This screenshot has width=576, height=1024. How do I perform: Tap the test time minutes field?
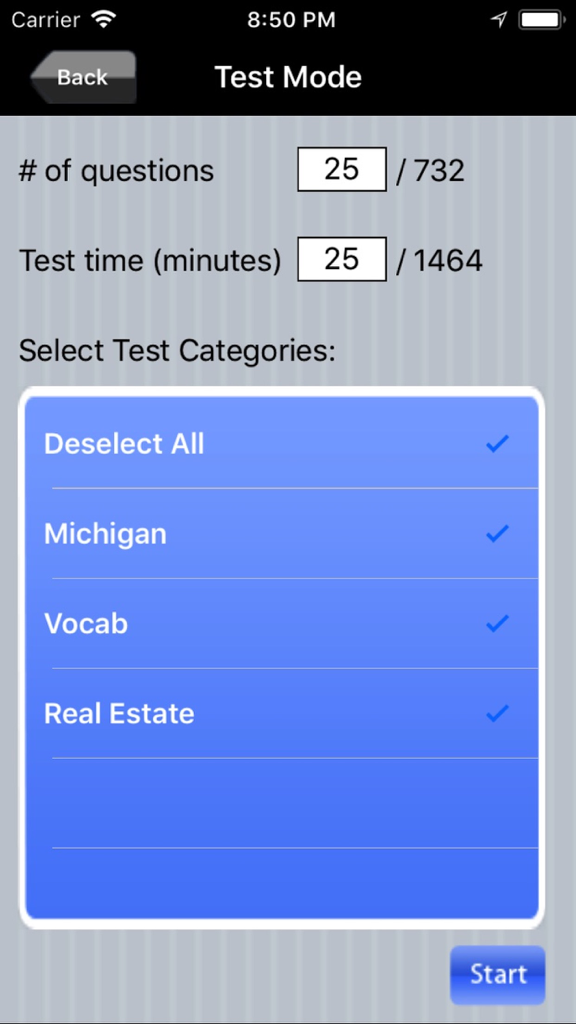pyautogui.click(x=342, y=259)
